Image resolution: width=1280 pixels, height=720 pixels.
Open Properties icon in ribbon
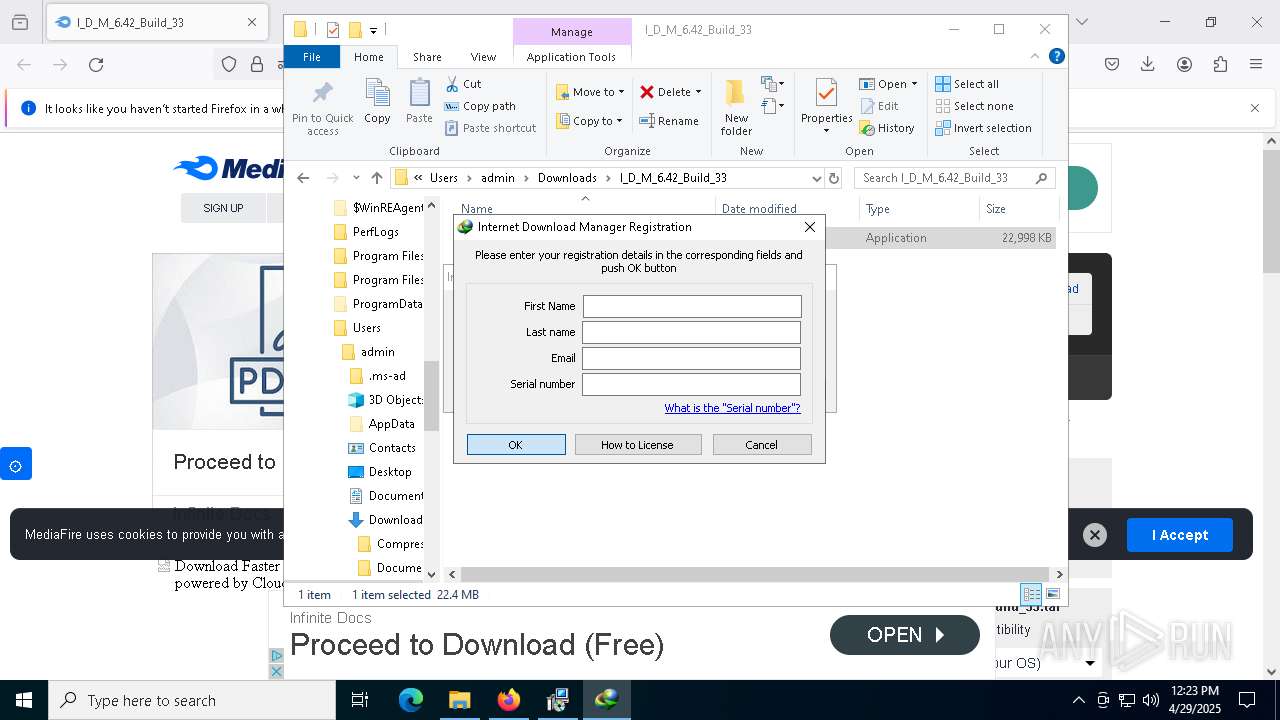tap(826, 107)
